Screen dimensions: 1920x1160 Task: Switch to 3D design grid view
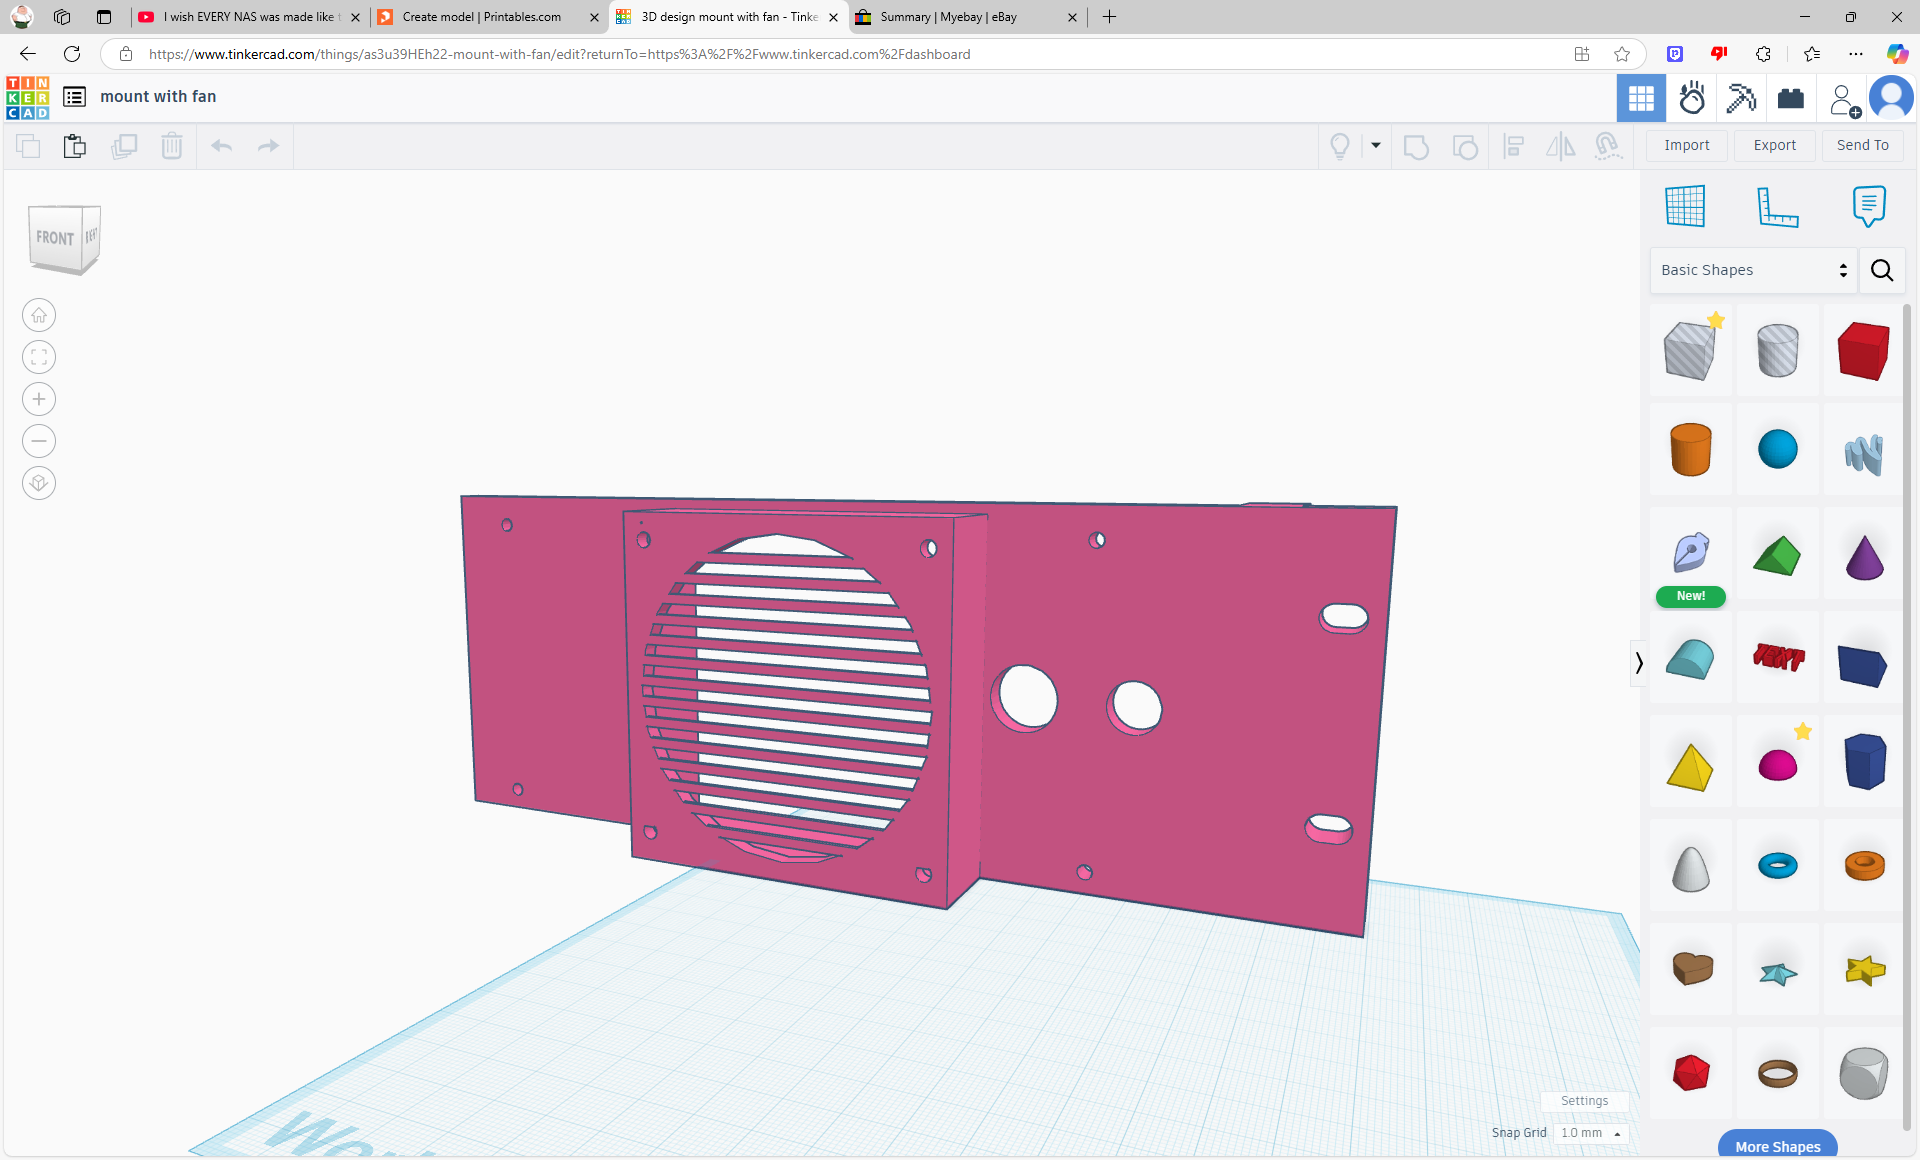tap(1641, 98)
